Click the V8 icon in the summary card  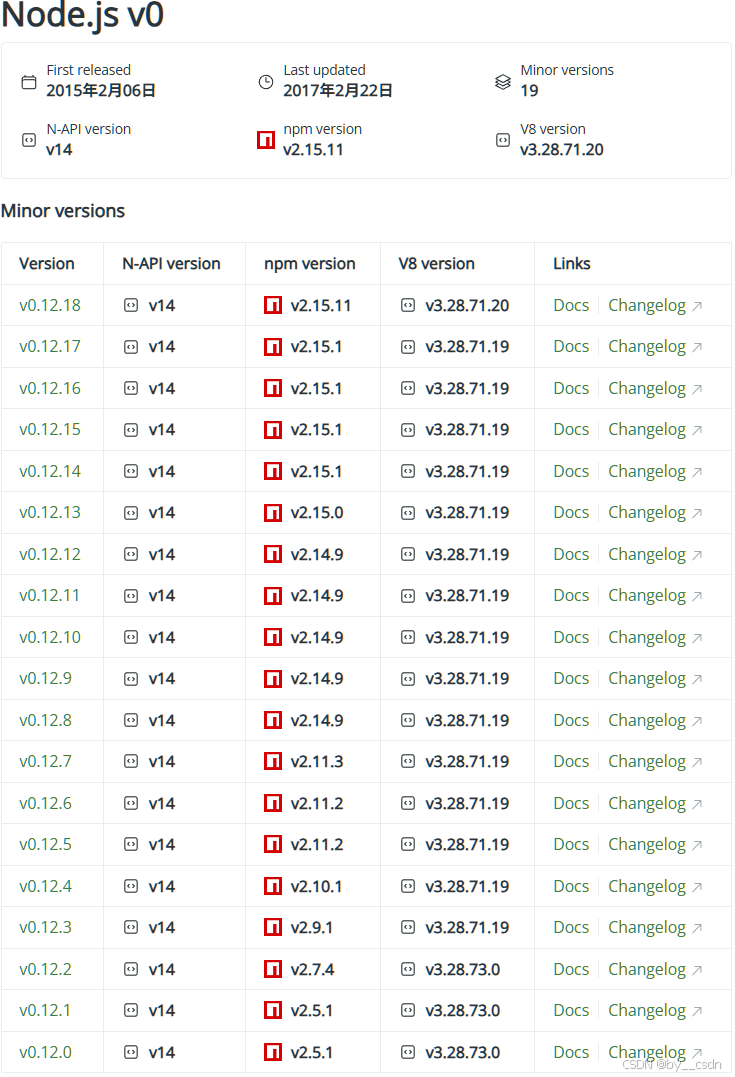pos(503,140)
